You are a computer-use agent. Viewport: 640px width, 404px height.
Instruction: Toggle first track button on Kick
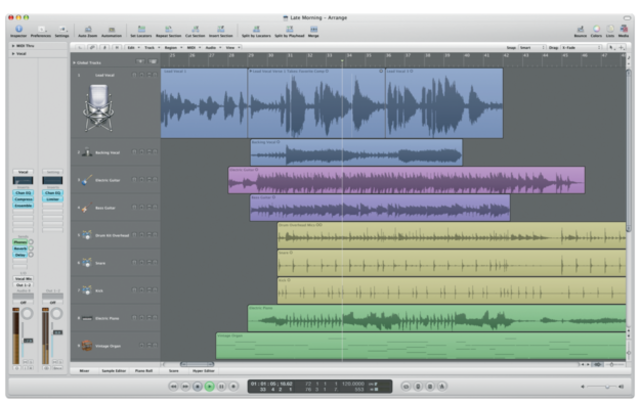[134, 290]
